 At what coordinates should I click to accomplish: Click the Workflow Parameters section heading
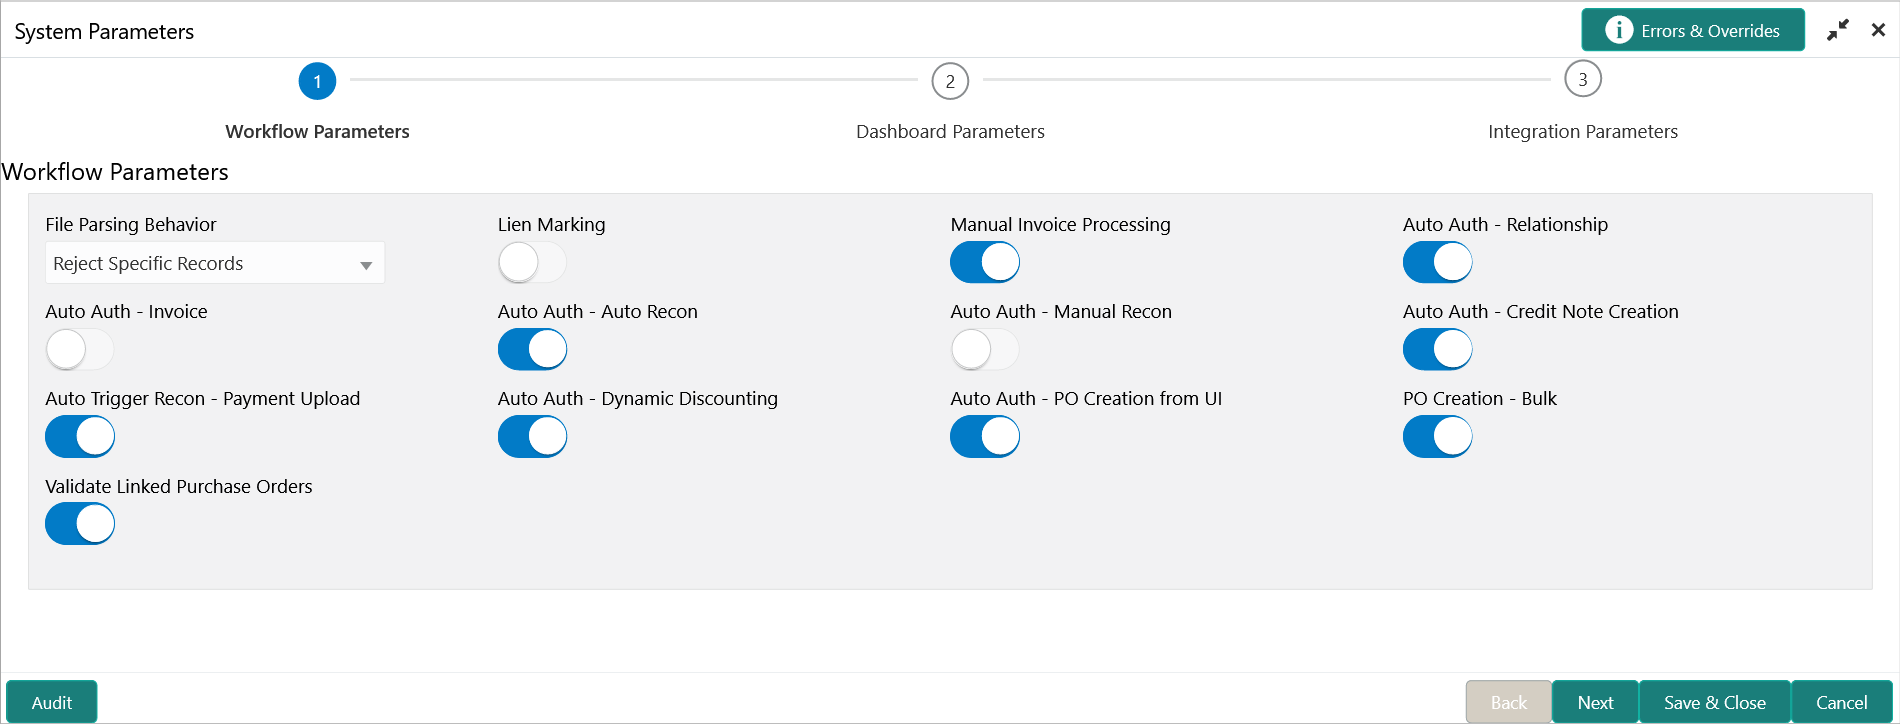coord(115,172)
